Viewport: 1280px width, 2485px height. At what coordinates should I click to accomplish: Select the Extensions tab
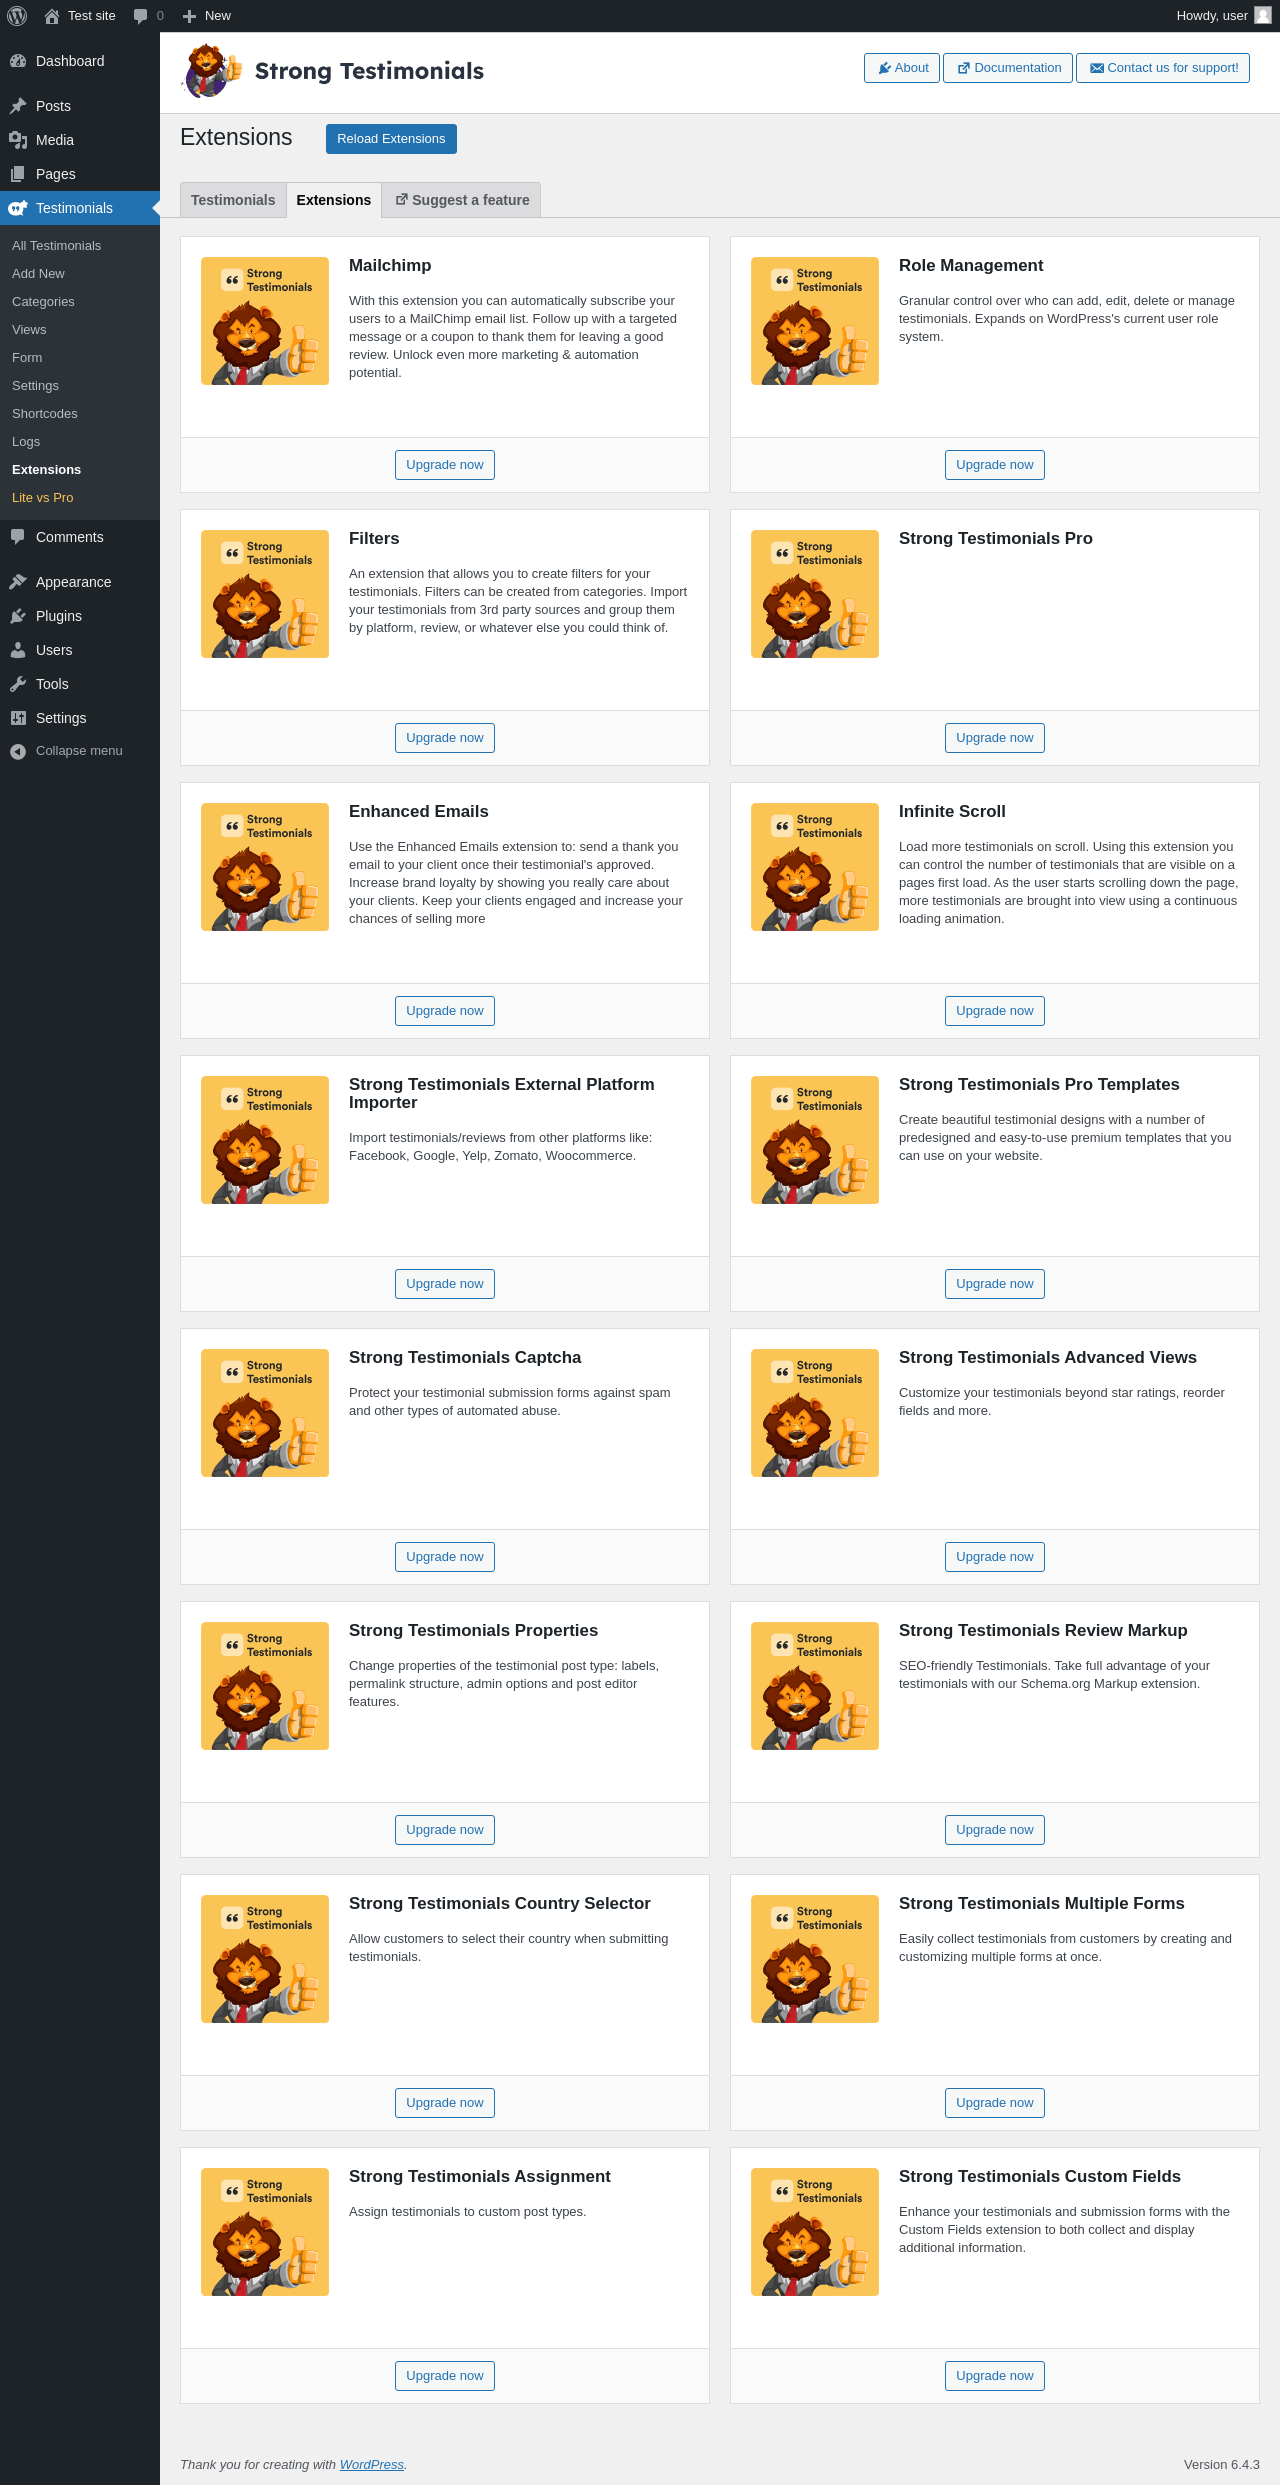tap(334, 200)
